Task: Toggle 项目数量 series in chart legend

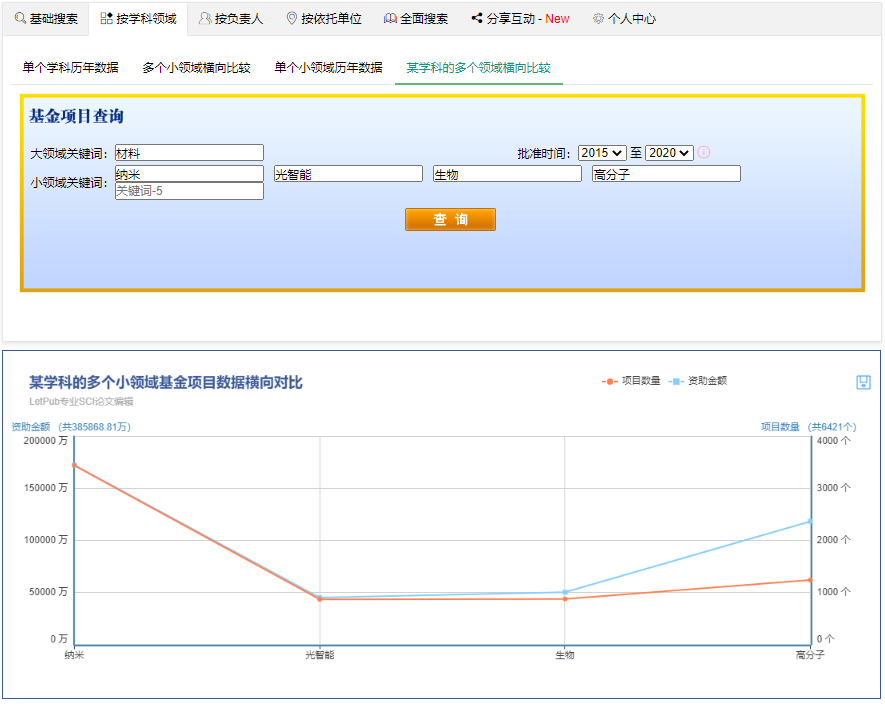Action: coord(631,381)
